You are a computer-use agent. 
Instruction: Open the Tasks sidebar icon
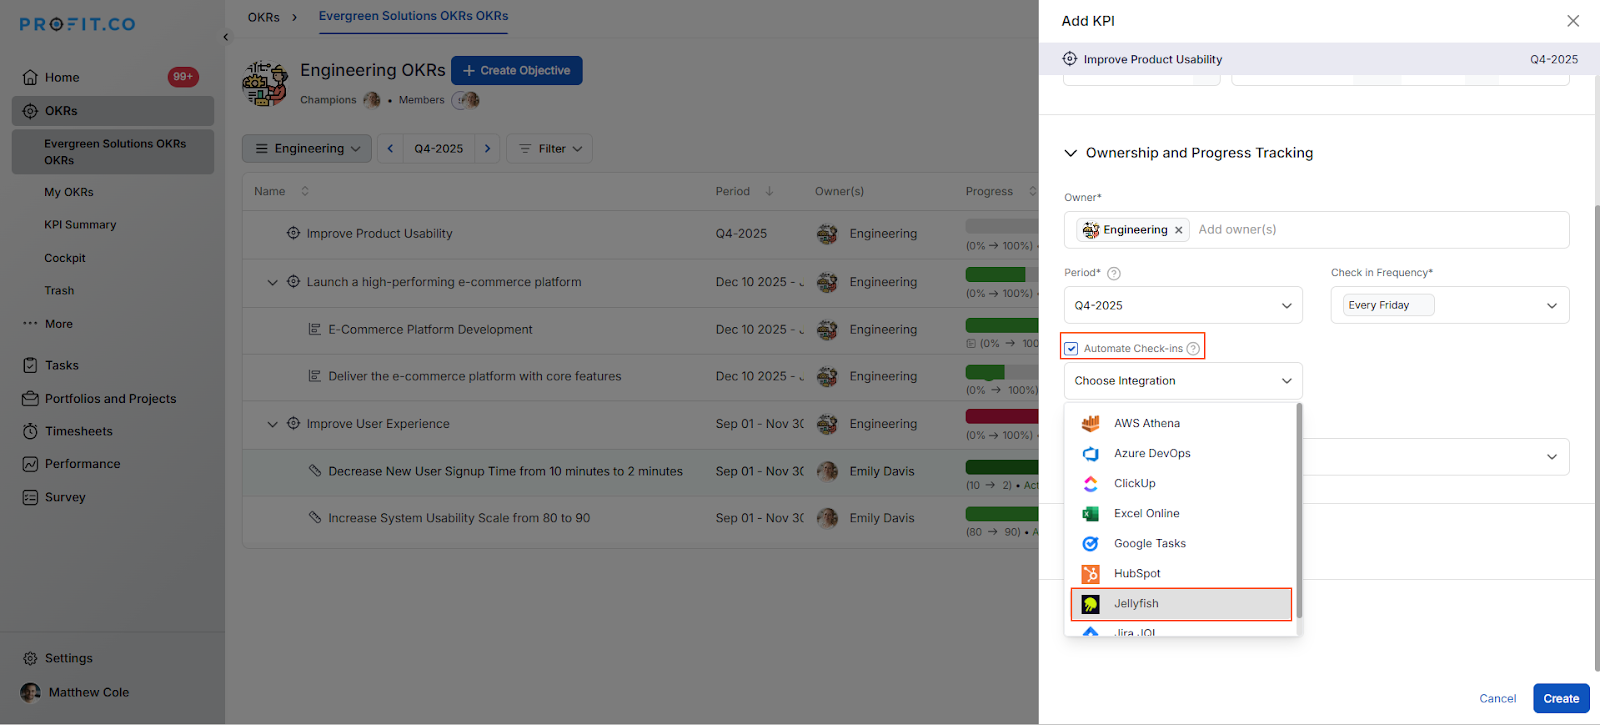pos(30,365)
